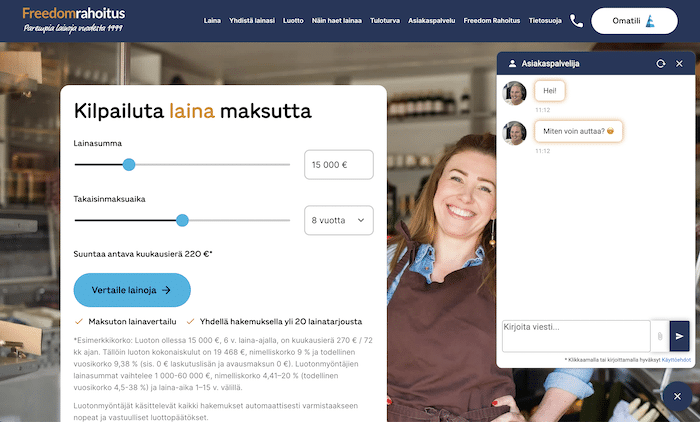The width and height of the screenshot is (700, 422).
Task: Click the Freedomrahoitus logo
Action: click(74, 21)
